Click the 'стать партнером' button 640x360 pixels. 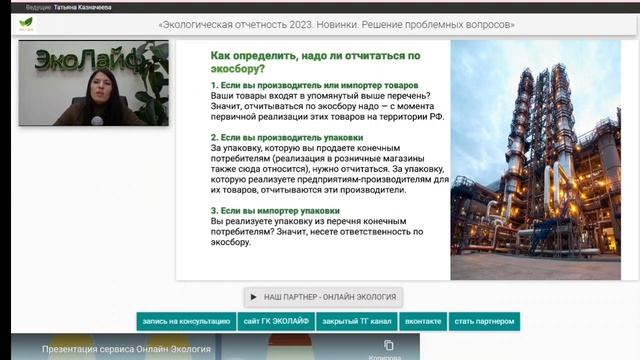click(x=484, y=322)
